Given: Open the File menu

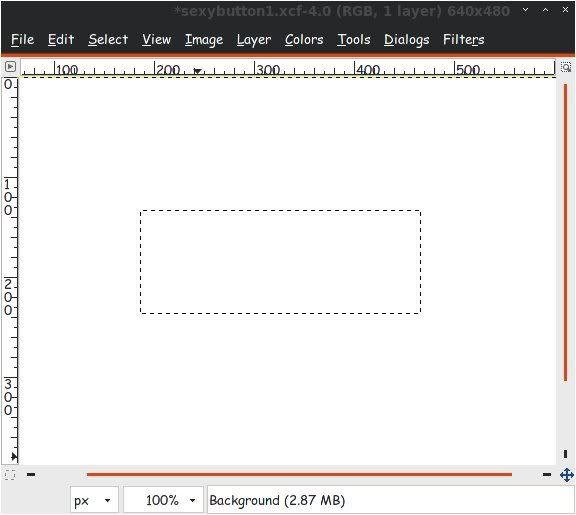Looking at the screenshot, I should tap(22, 39).
